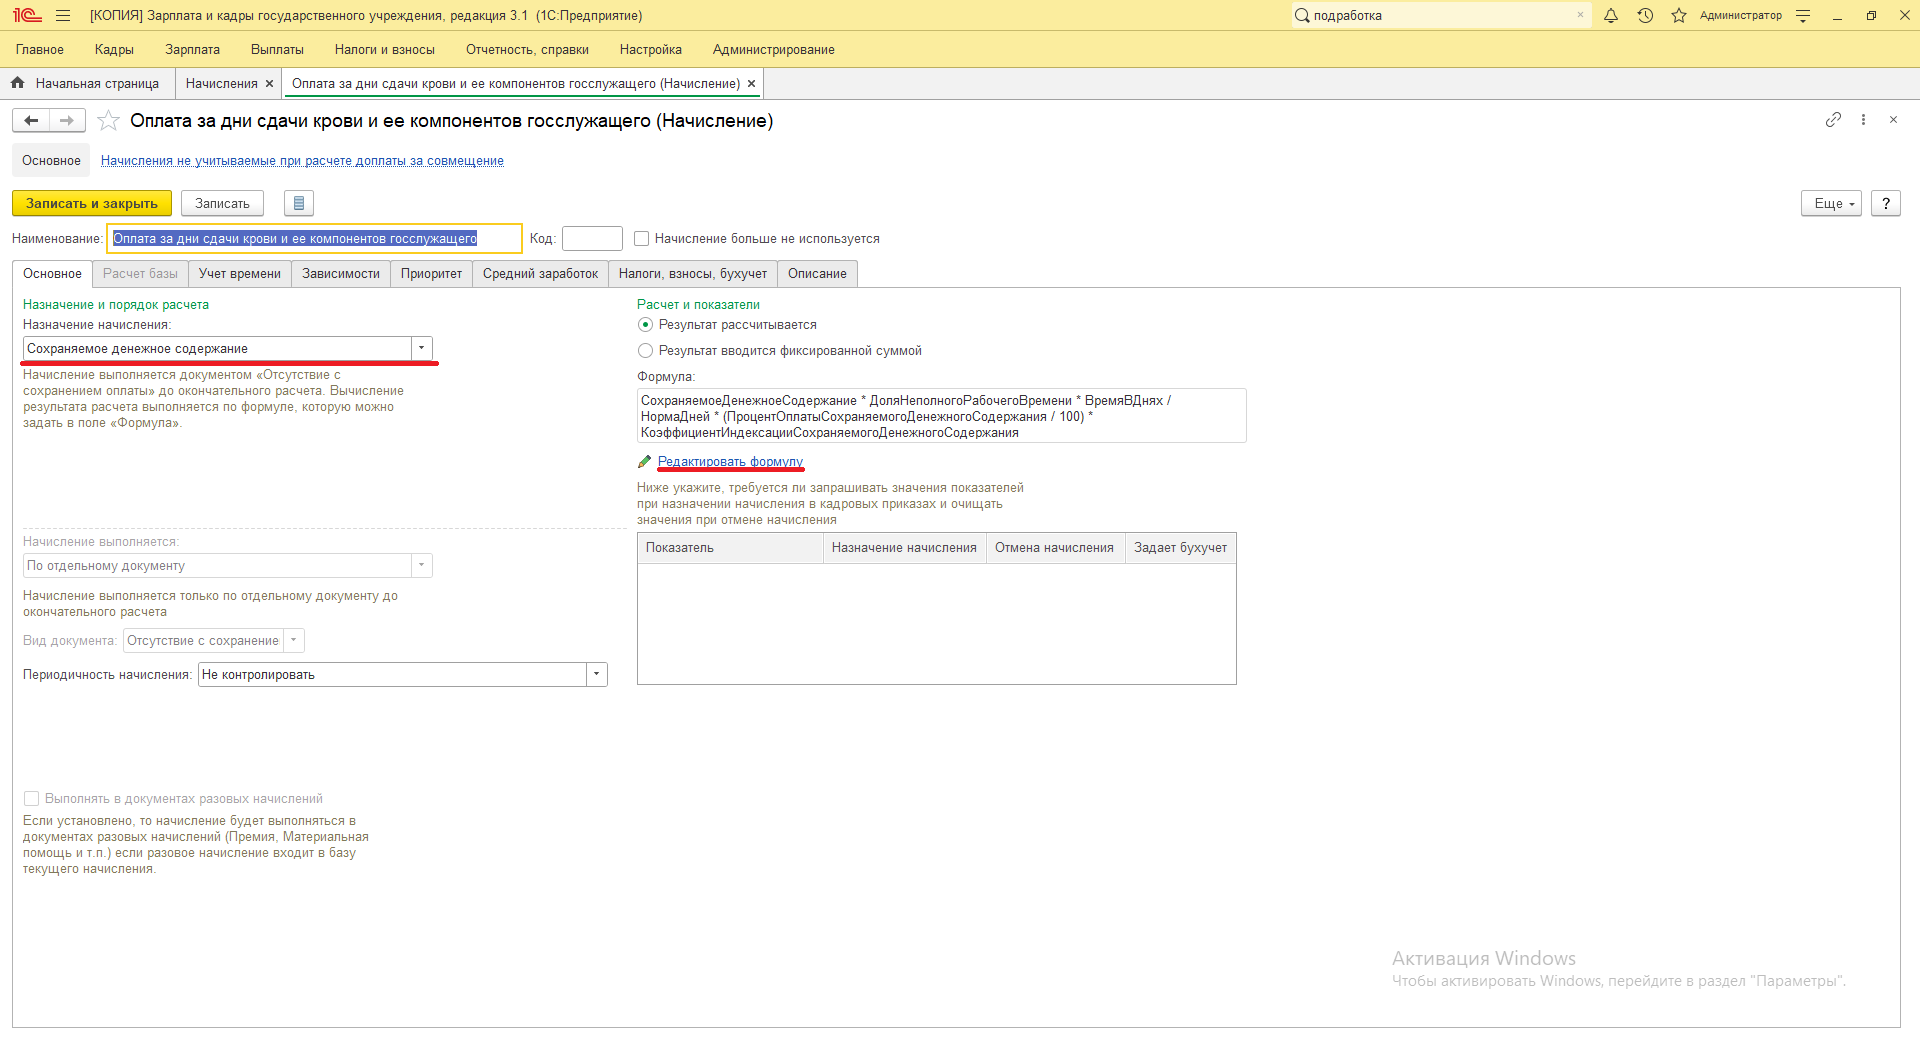The image size is (1920, 1038).
Task: Click the Код input field
Action: (592, 239)
